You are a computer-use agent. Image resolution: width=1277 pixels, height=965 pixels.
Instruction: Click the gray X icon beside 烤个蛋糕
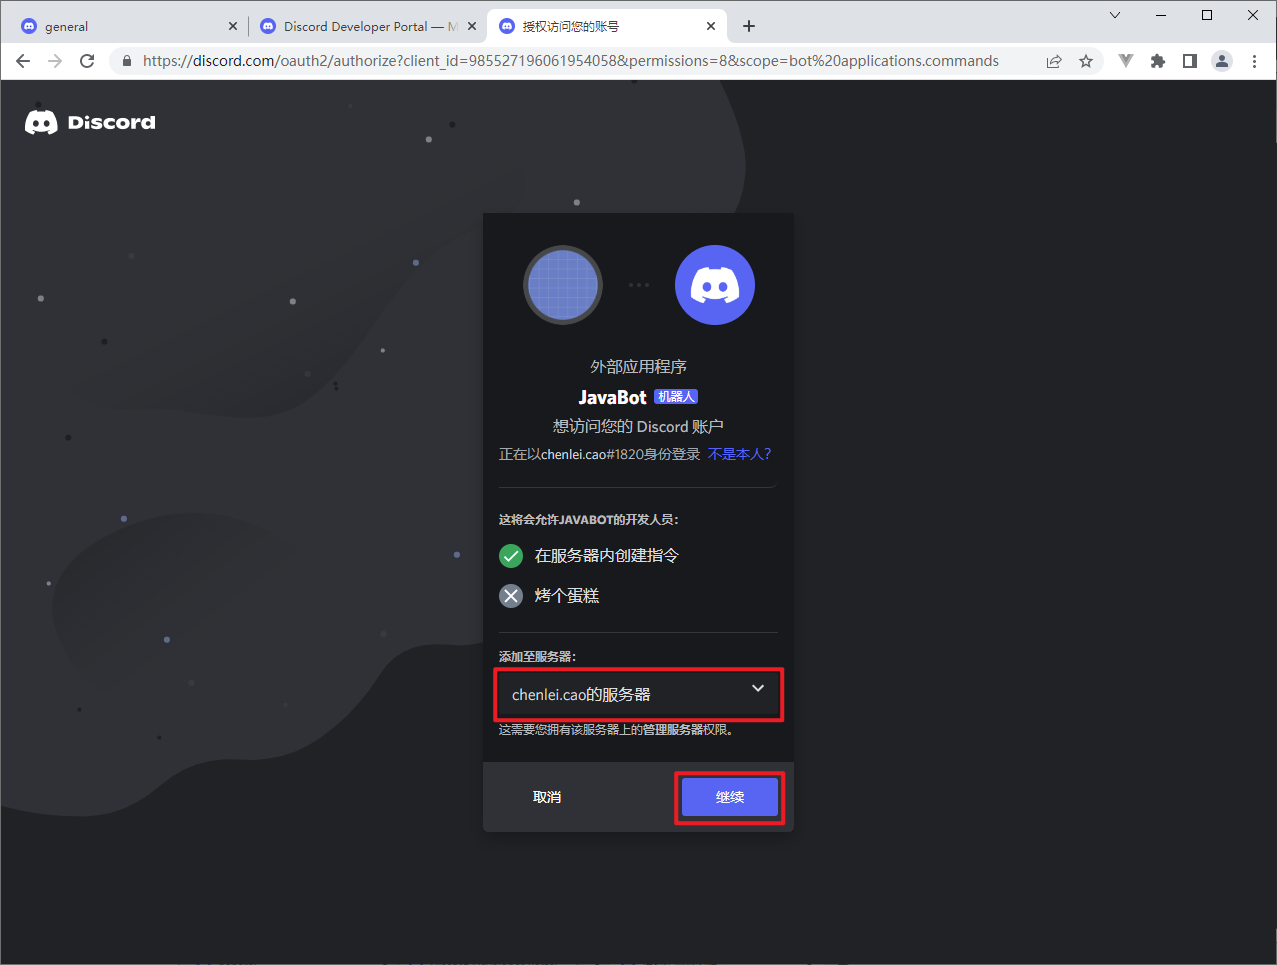(x=511, y=596)
